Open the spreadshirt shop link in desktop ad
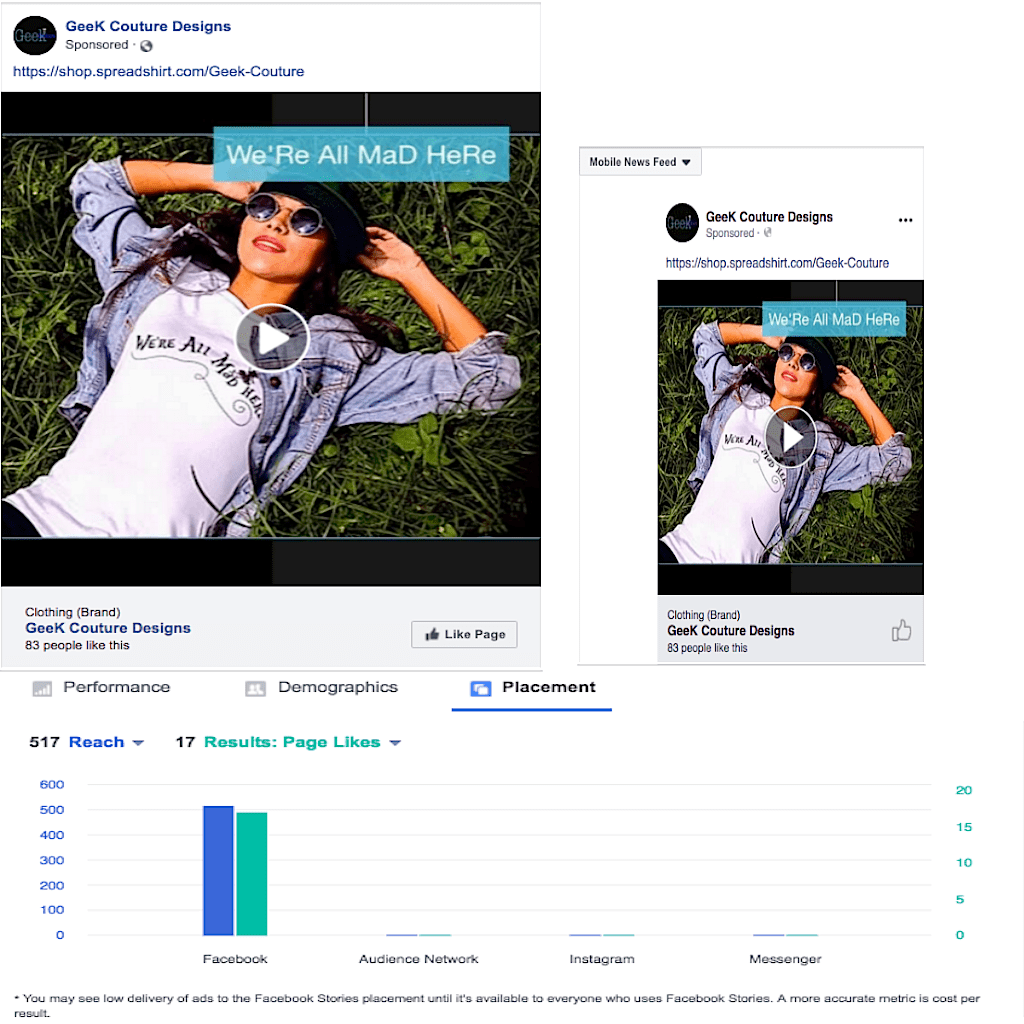1024x1024 pixels. pos(158,72)
